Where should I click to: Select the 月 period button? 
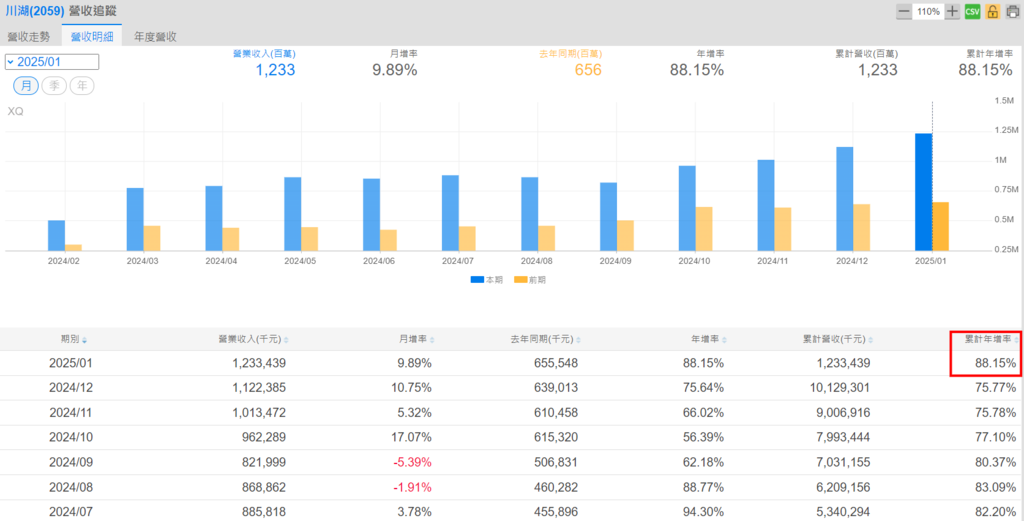click(26, 86)
